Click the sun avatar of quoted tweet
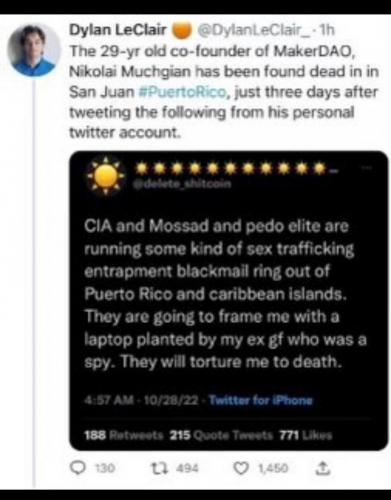 click(106, 176)
